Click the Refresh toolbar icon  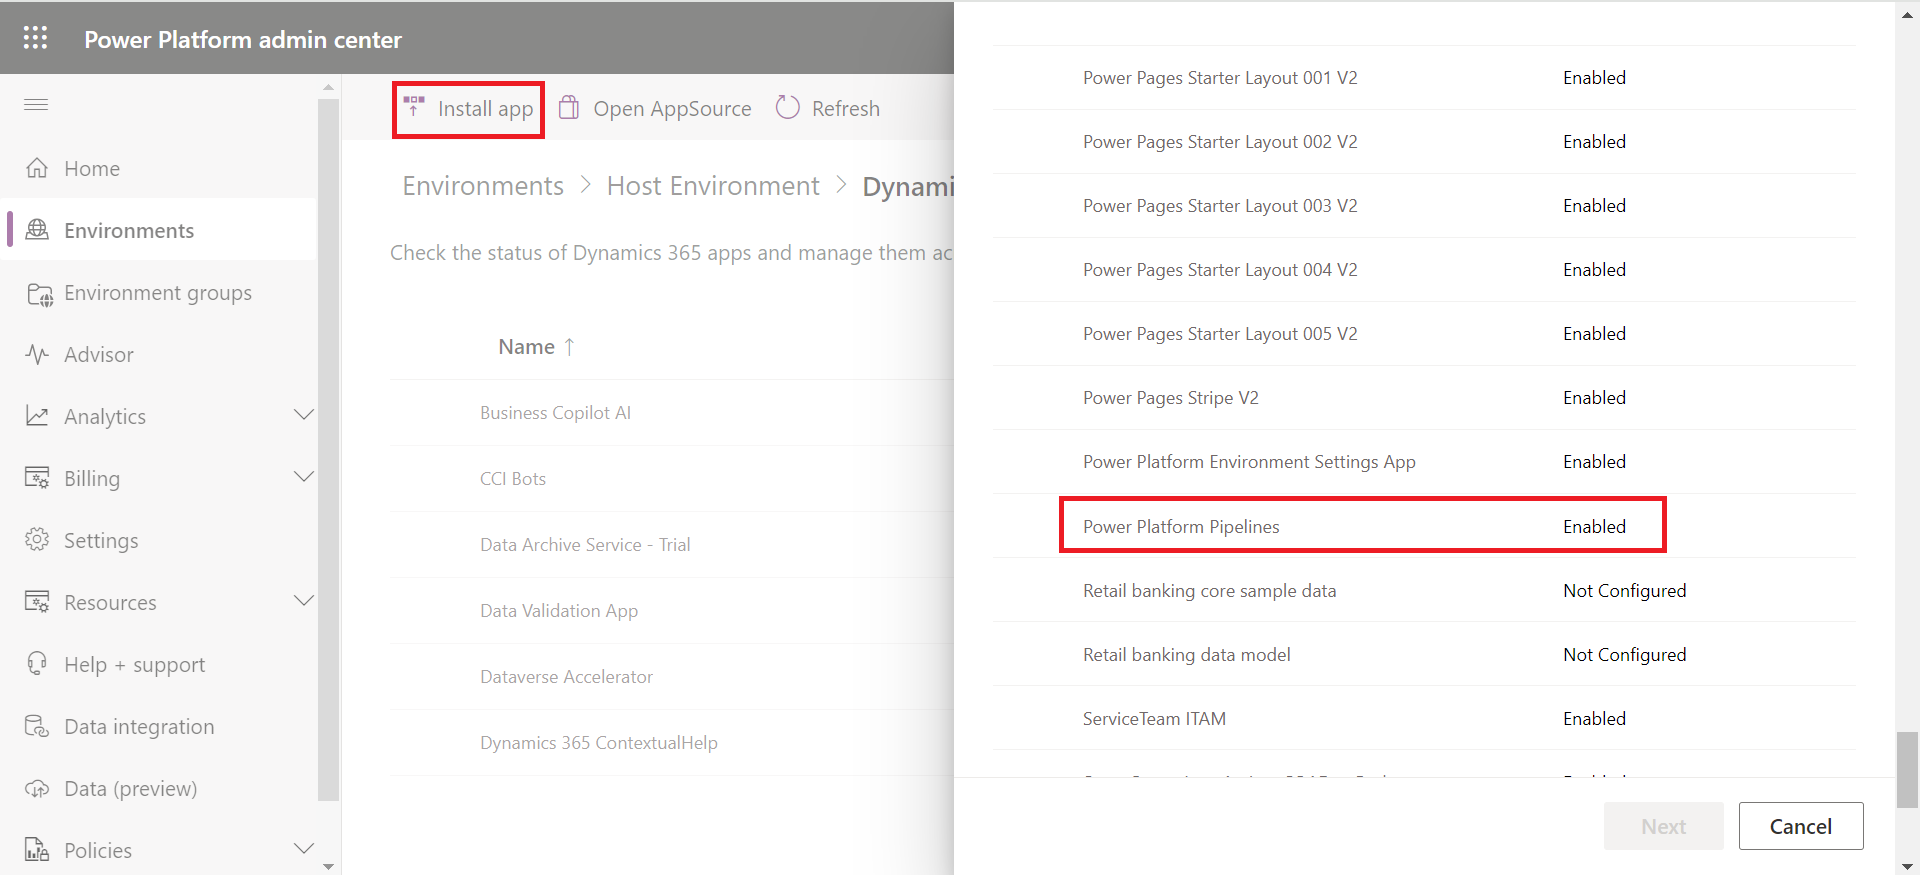click(788, 108)
